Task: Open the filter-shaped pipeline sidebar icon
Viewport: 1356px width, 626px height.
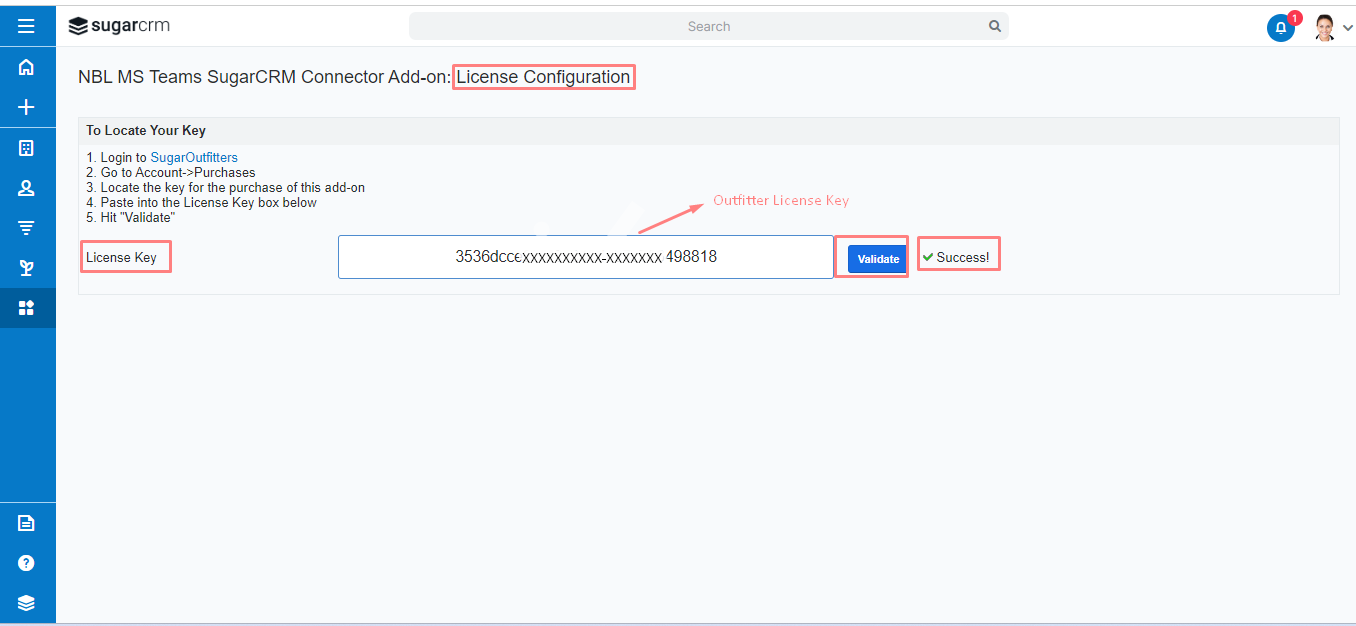Action: (x=27, y=228)
